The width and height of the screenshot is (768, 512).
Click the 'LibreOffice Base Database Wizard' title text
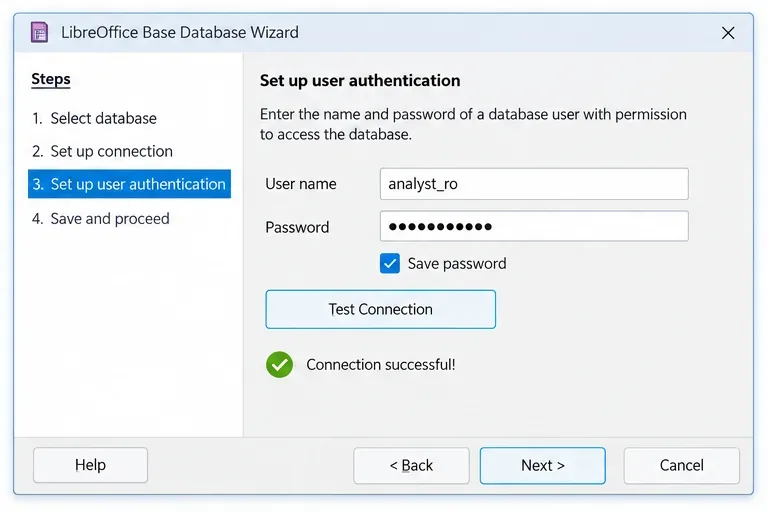tap(180, 32)
